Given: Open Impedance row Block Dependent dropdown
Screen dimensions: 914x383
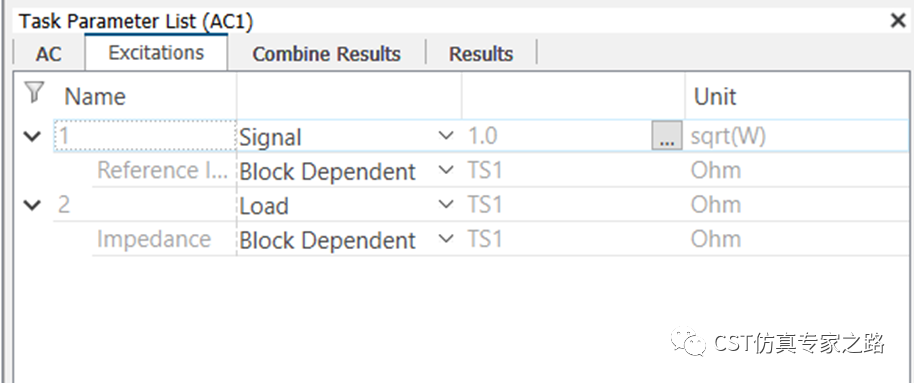Looking at the screenshot, I should (346, 240).
